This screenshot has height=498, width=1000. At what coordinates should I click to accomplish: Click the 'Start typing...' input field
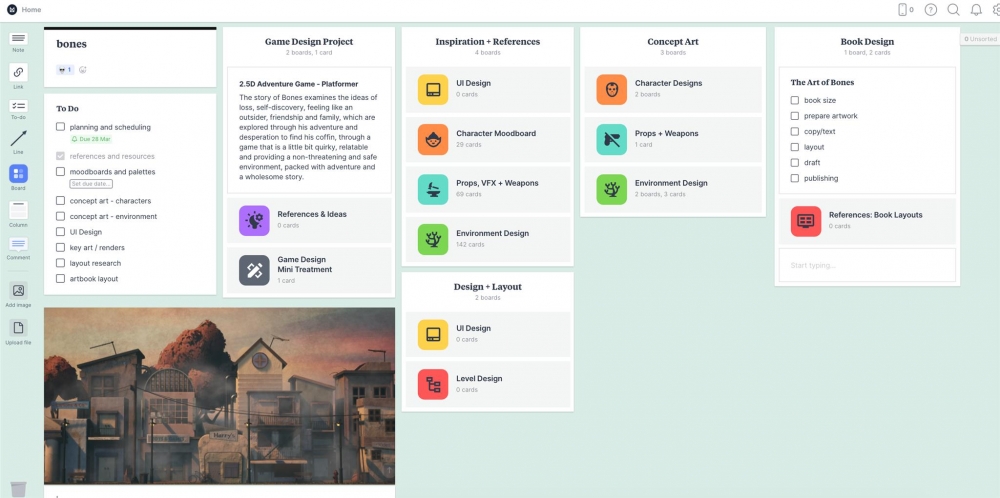point(866,265)
